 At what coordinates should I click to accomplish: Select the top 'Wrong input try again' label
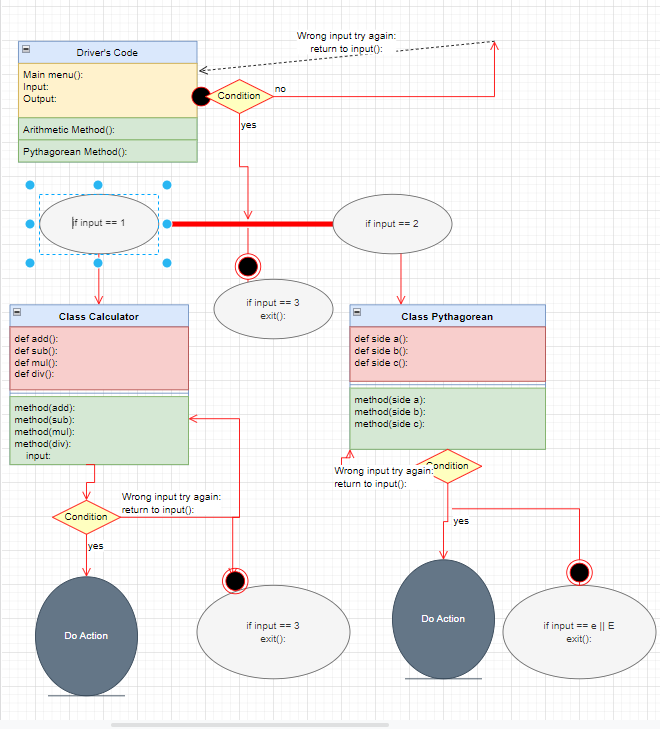pyautogui.click(x=346, y=42)
